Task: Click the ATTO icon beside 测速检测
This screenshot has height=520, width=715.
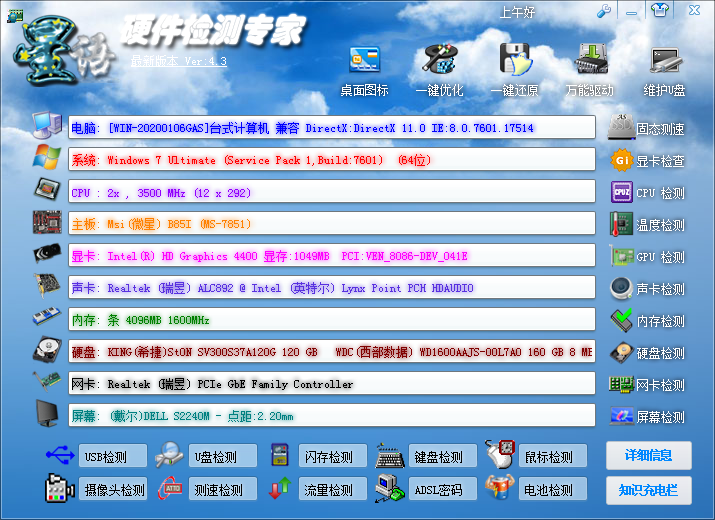Action: (170, 489)
